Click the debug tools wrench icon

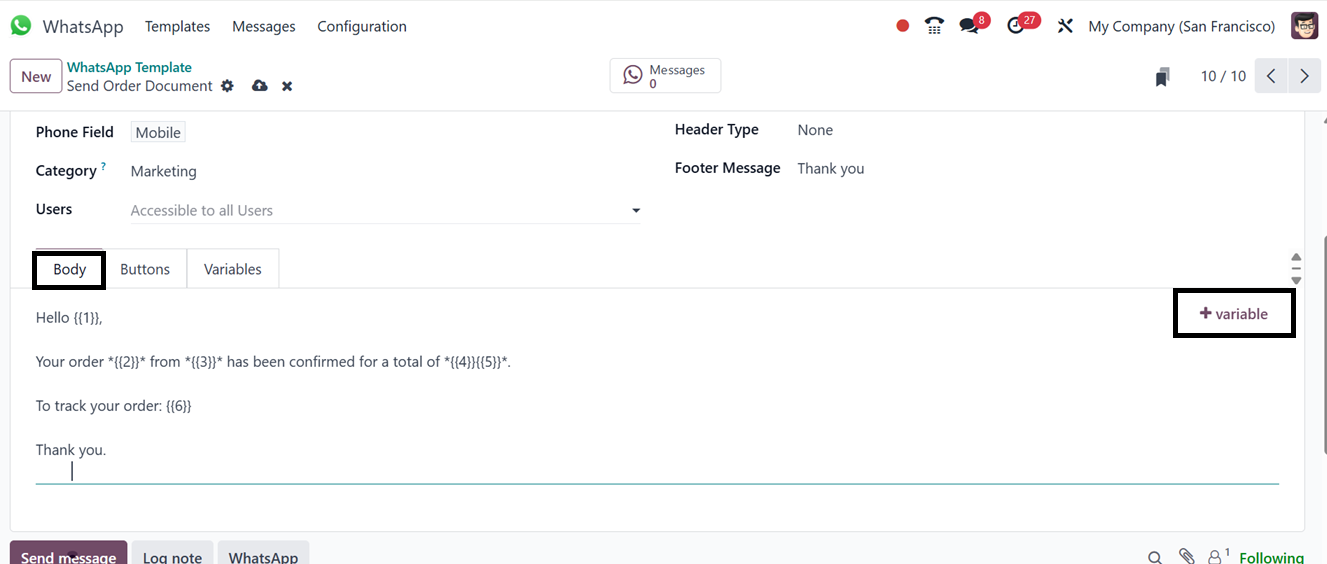click(1065, 26)
